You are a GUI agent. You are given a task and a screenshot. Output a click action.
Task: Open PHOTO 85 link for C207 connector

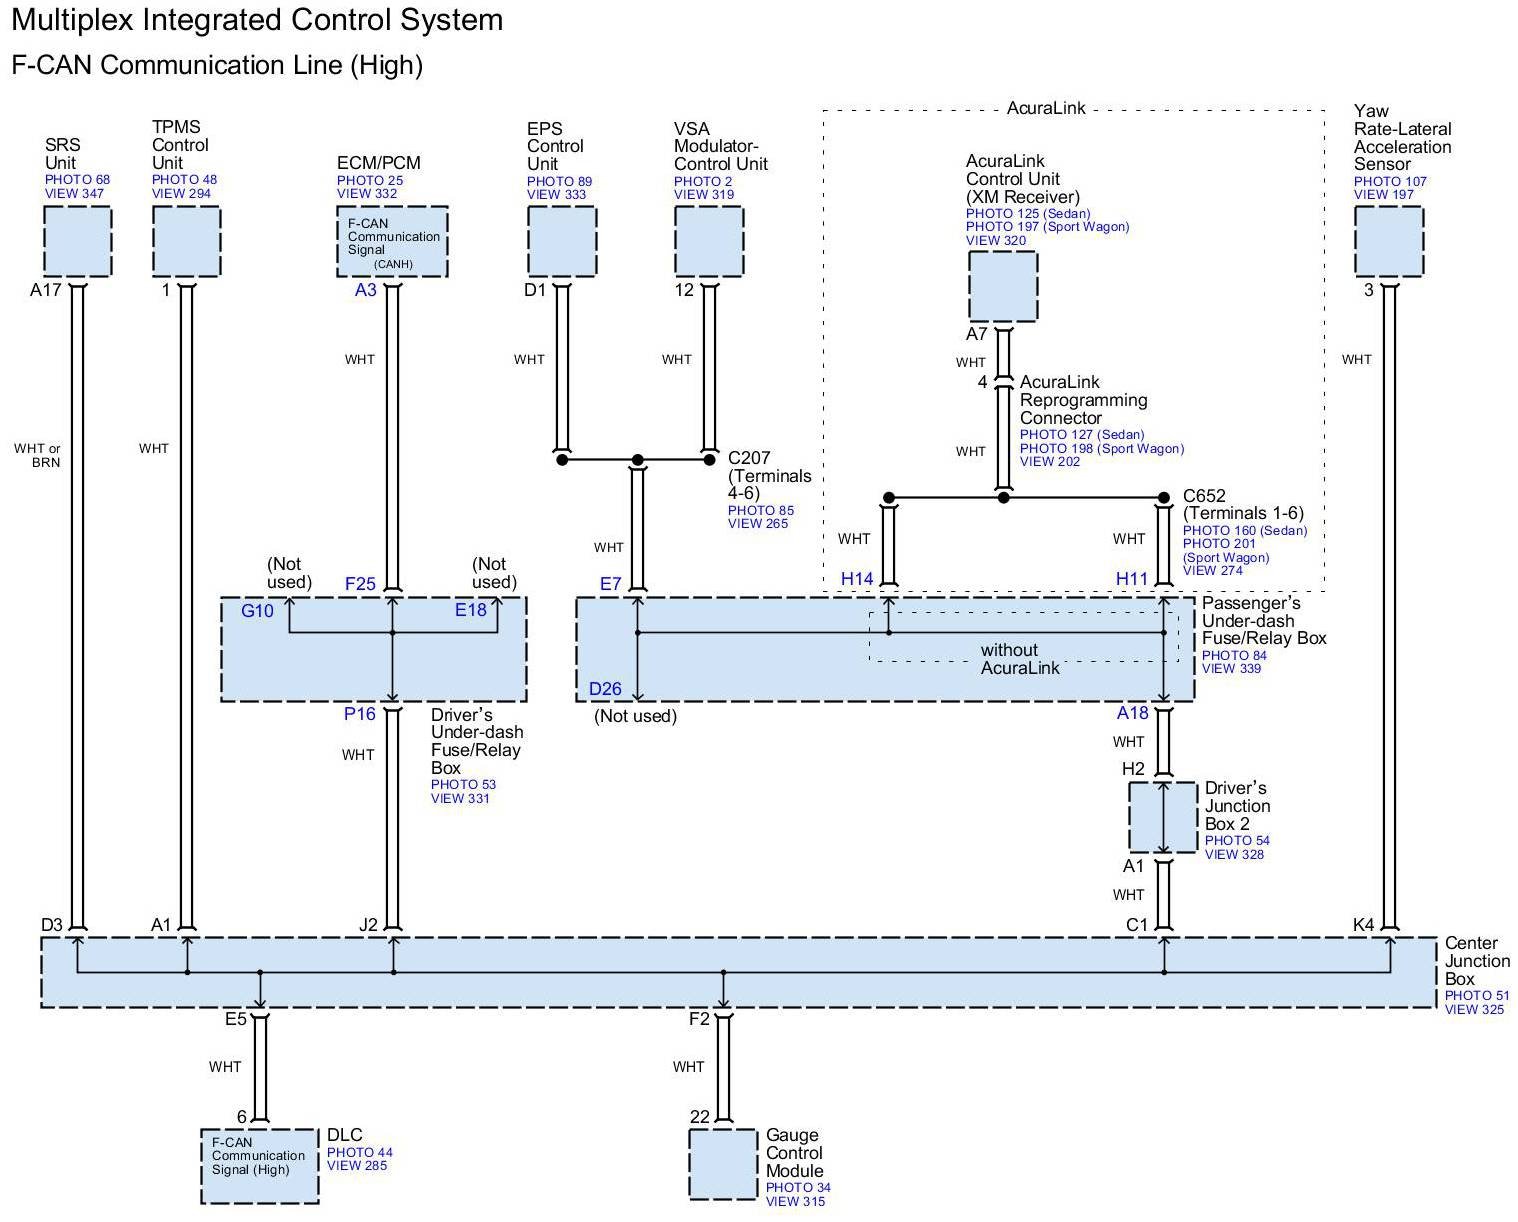point(760,511)
